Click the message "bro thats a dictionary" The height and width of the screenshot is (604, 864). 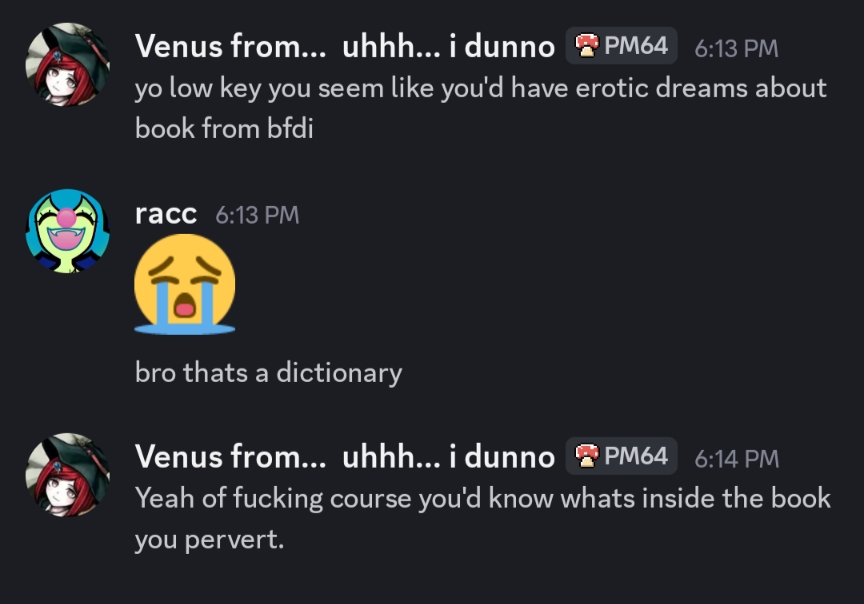point(268,373)
